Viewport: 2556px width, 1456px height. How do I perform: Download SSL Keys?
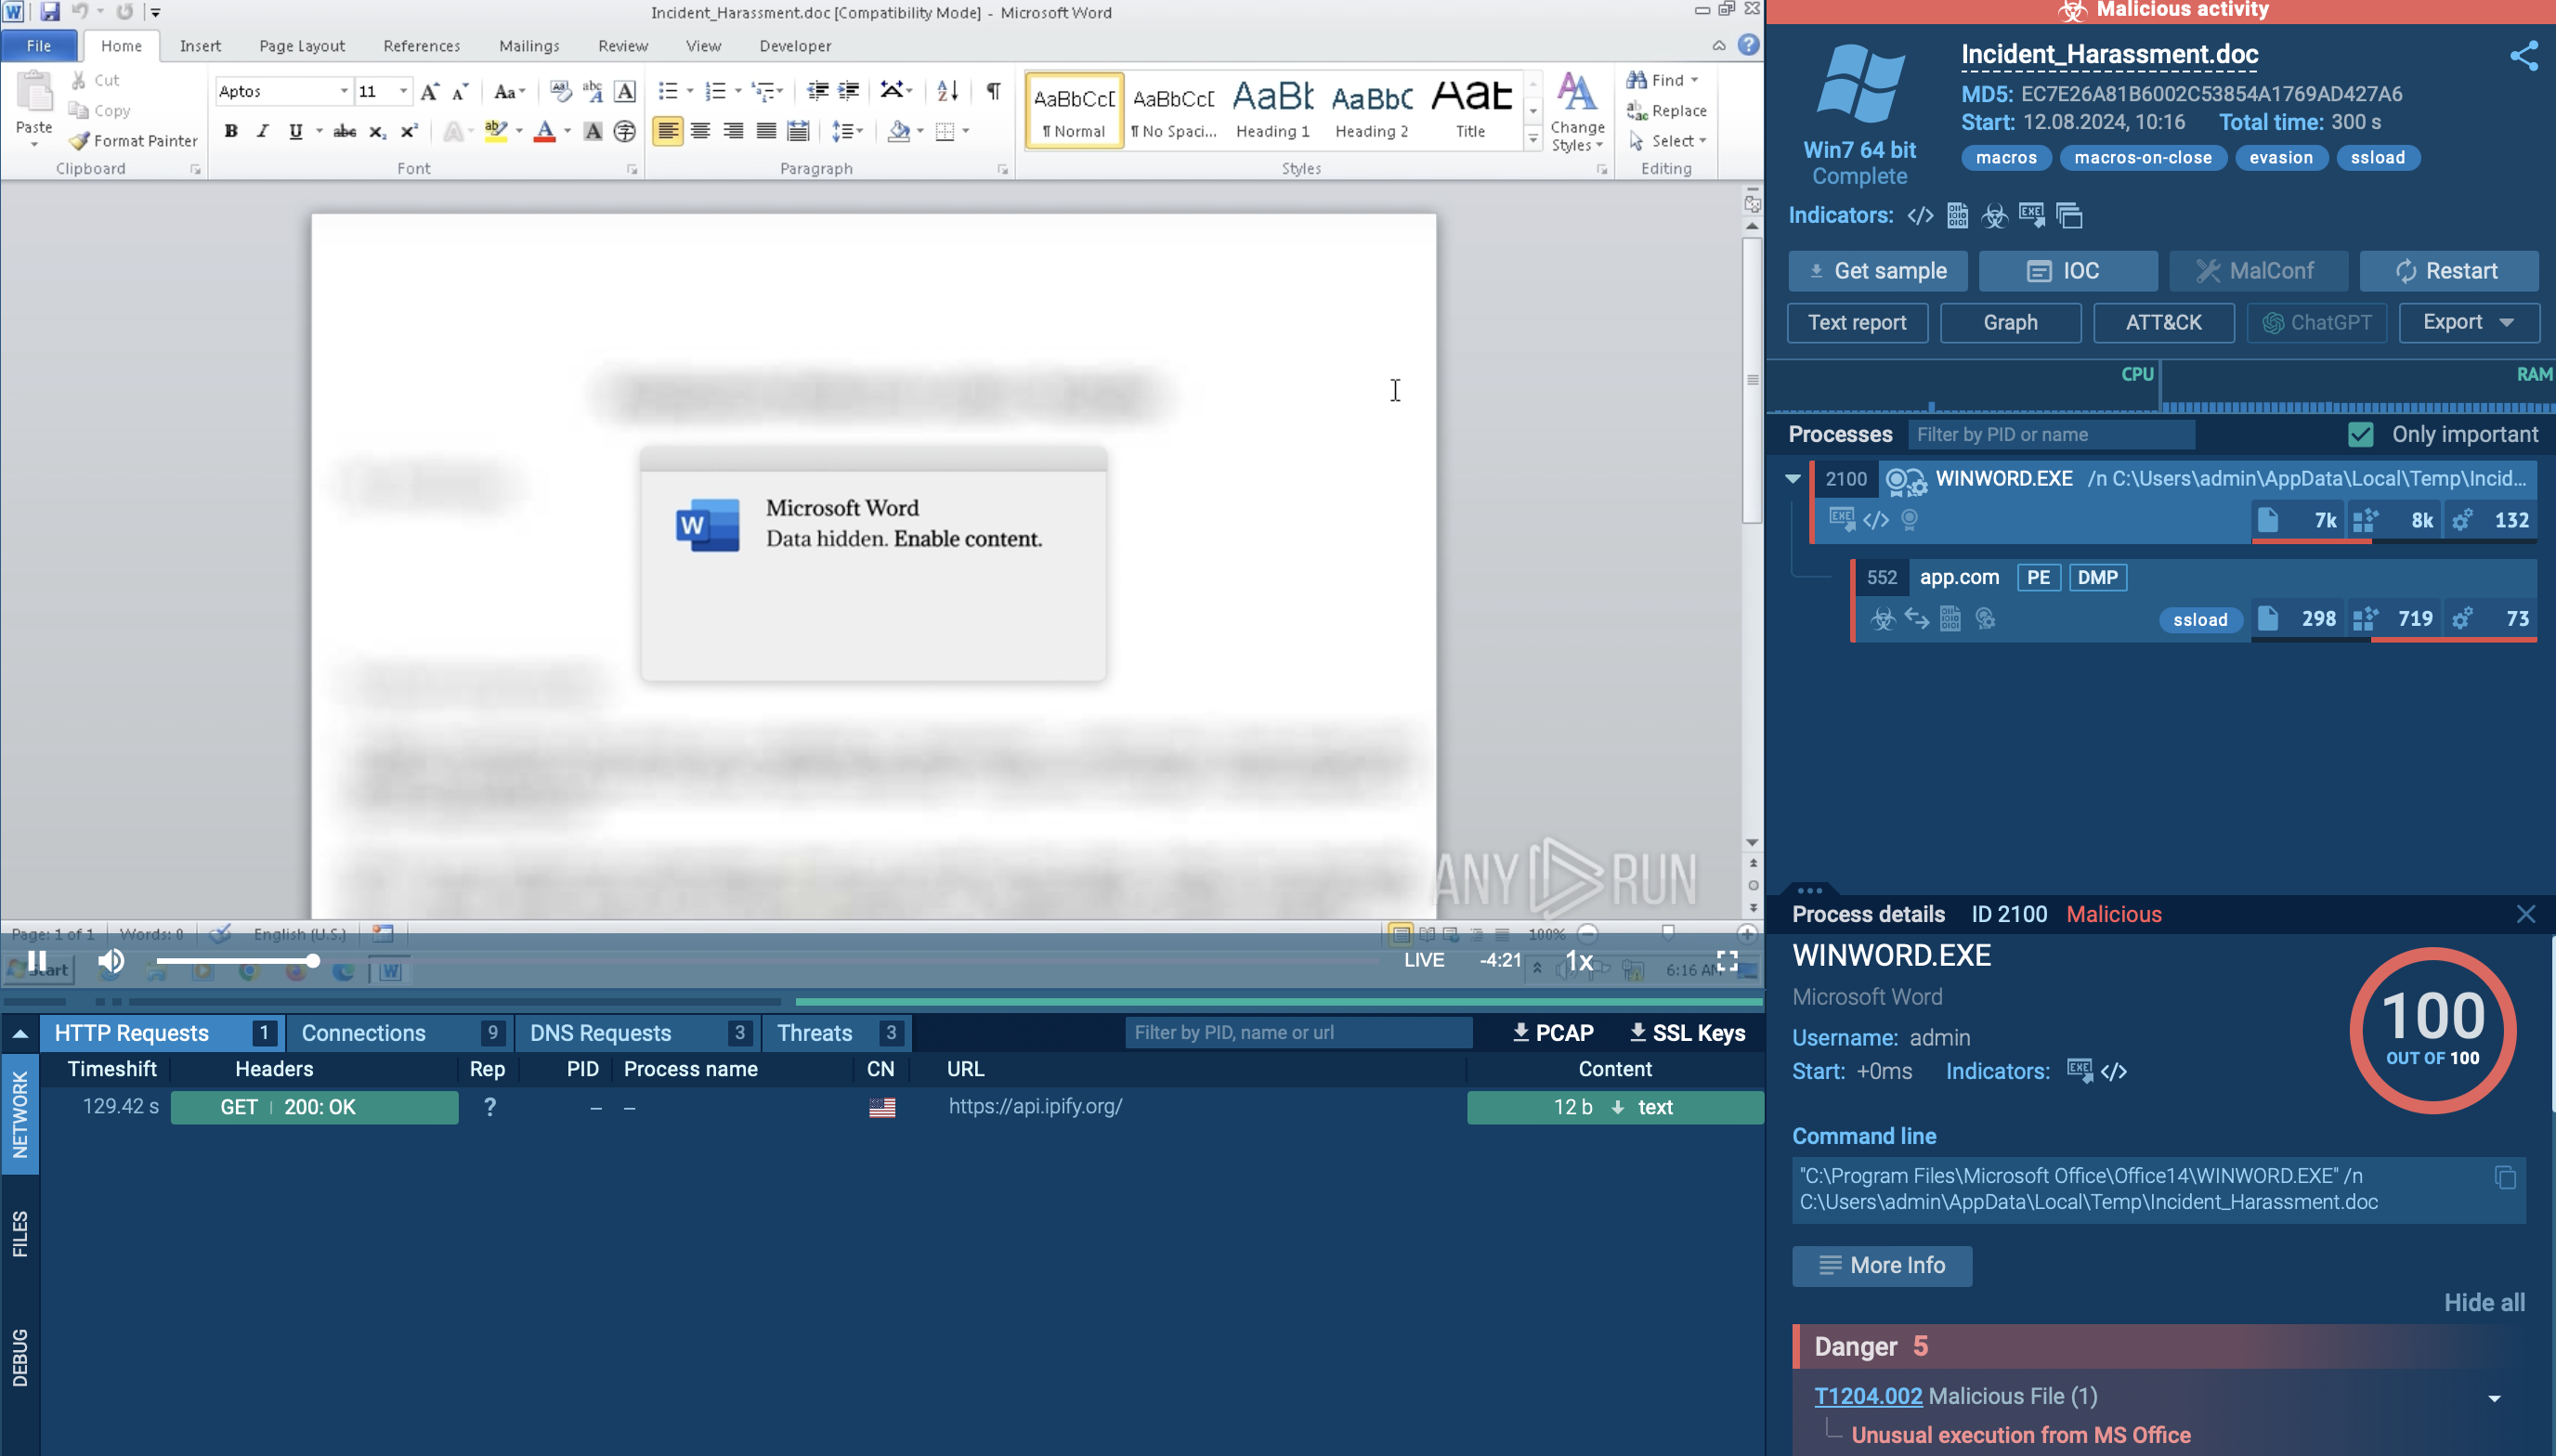tap(1687, 1033)
